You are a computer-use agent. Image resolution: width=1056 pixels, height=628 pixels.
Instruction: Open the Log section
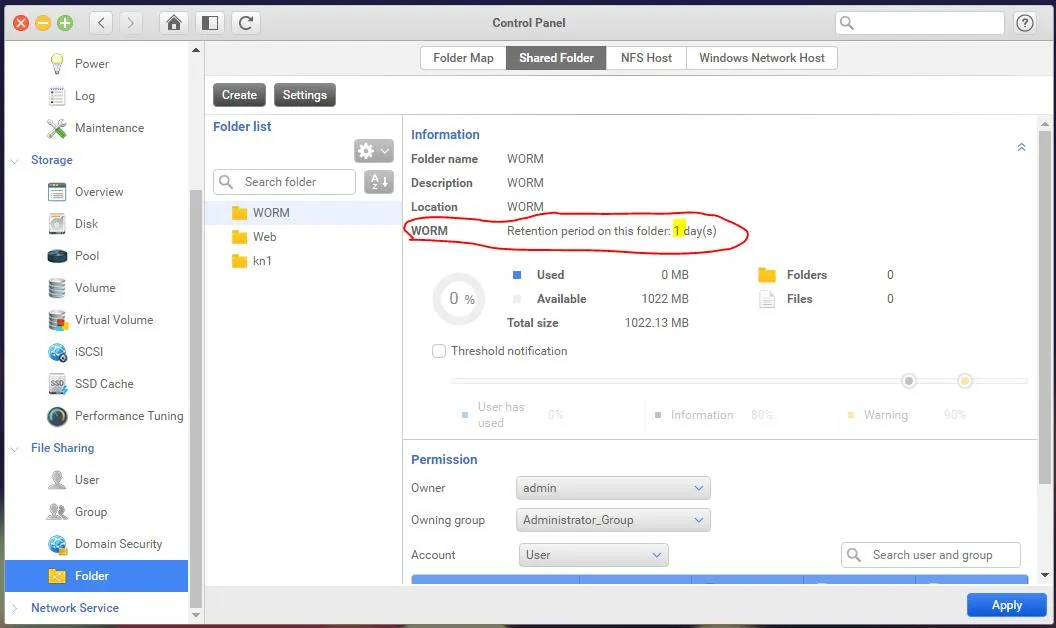84,96
